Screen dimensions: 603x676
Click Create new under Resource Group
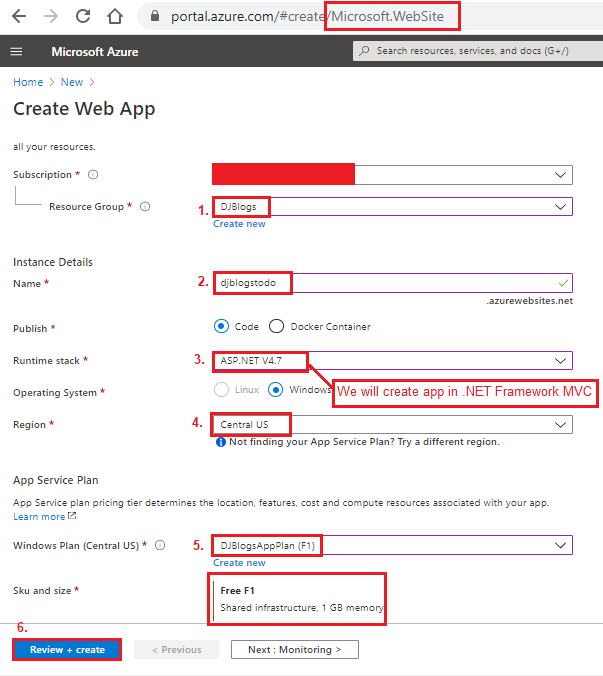click(239, 224)
